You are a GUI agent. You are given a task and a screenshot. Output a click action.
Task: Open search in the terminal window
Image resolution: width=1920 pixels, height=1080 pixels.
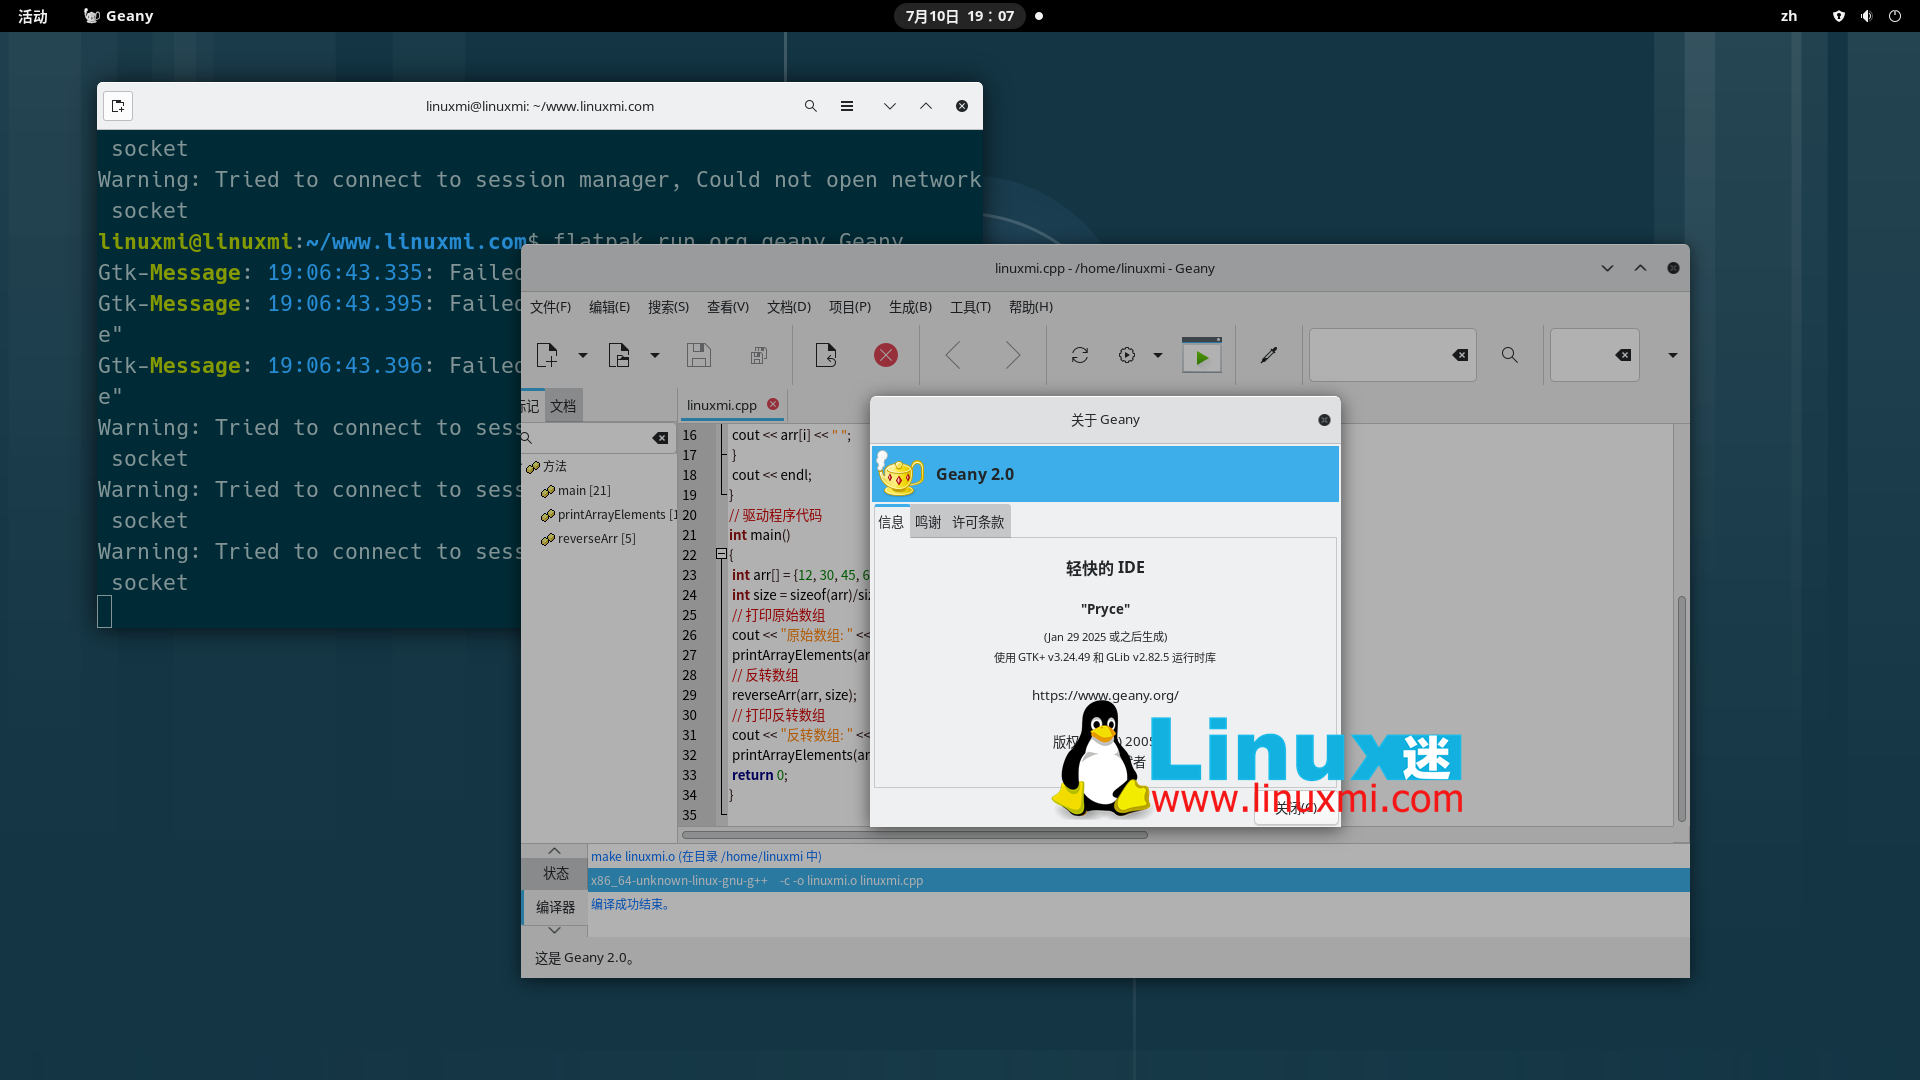[811, 106]
